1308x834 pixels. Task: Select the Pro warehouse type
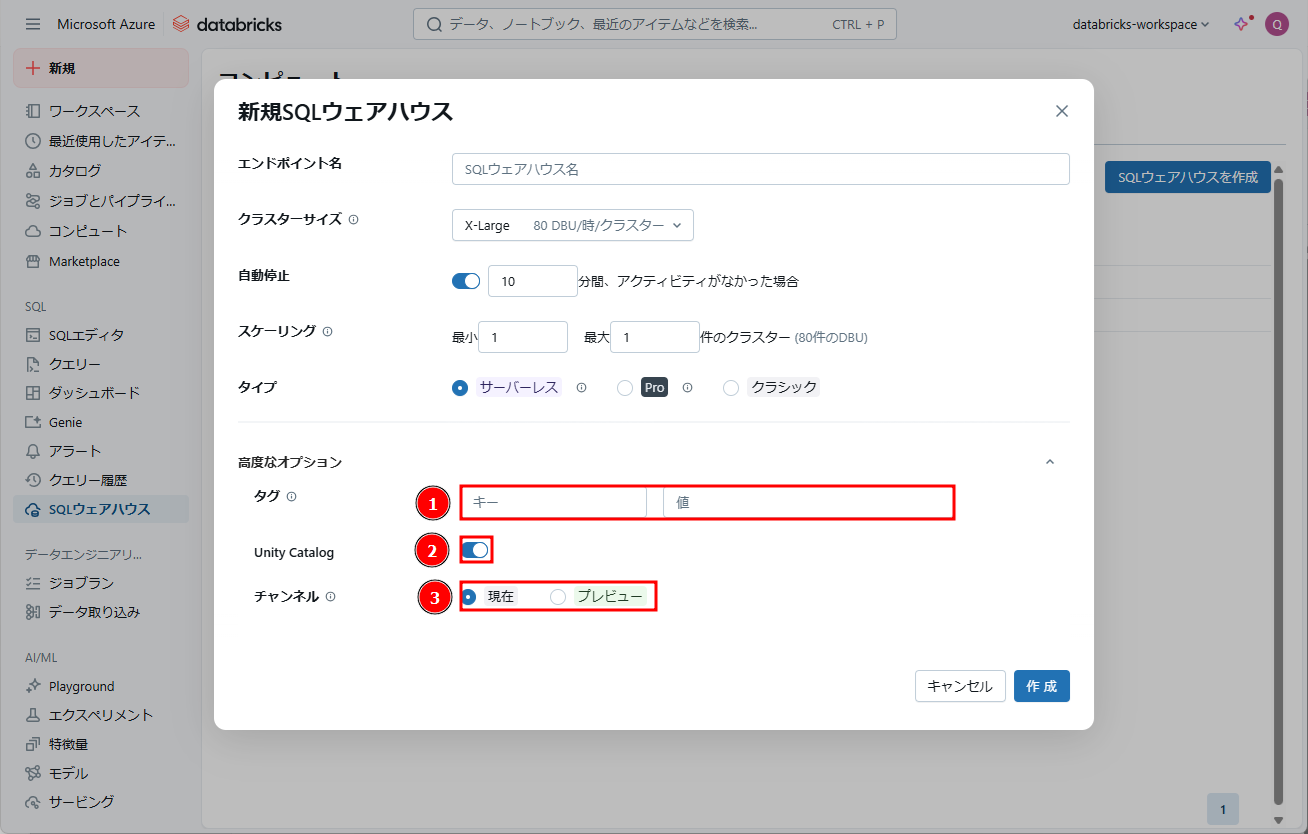pos(625,388)
